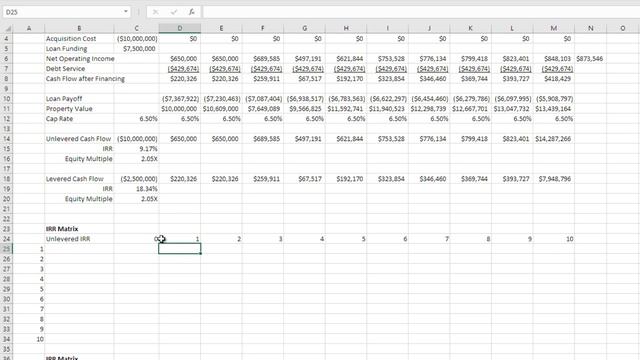
Task: Select row 14 header
Action: 7,139
